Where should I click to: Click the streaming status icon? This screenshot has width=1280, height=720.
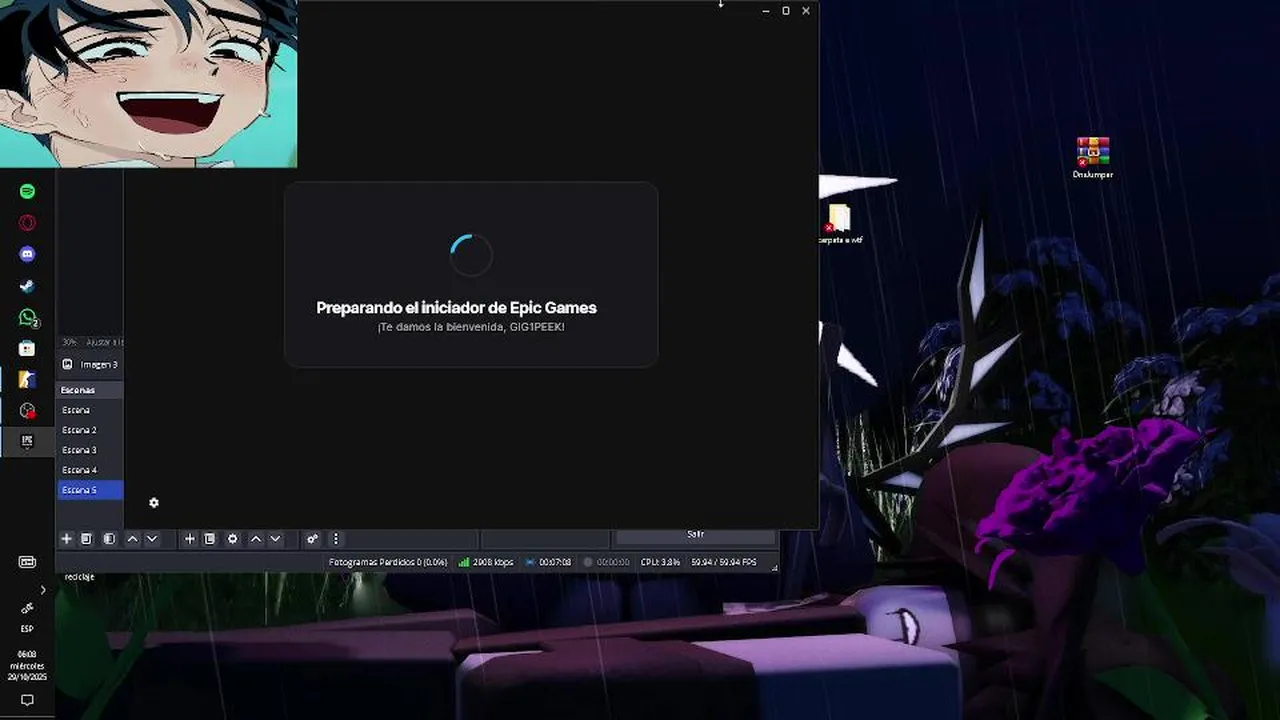click(x=530, y=562)
